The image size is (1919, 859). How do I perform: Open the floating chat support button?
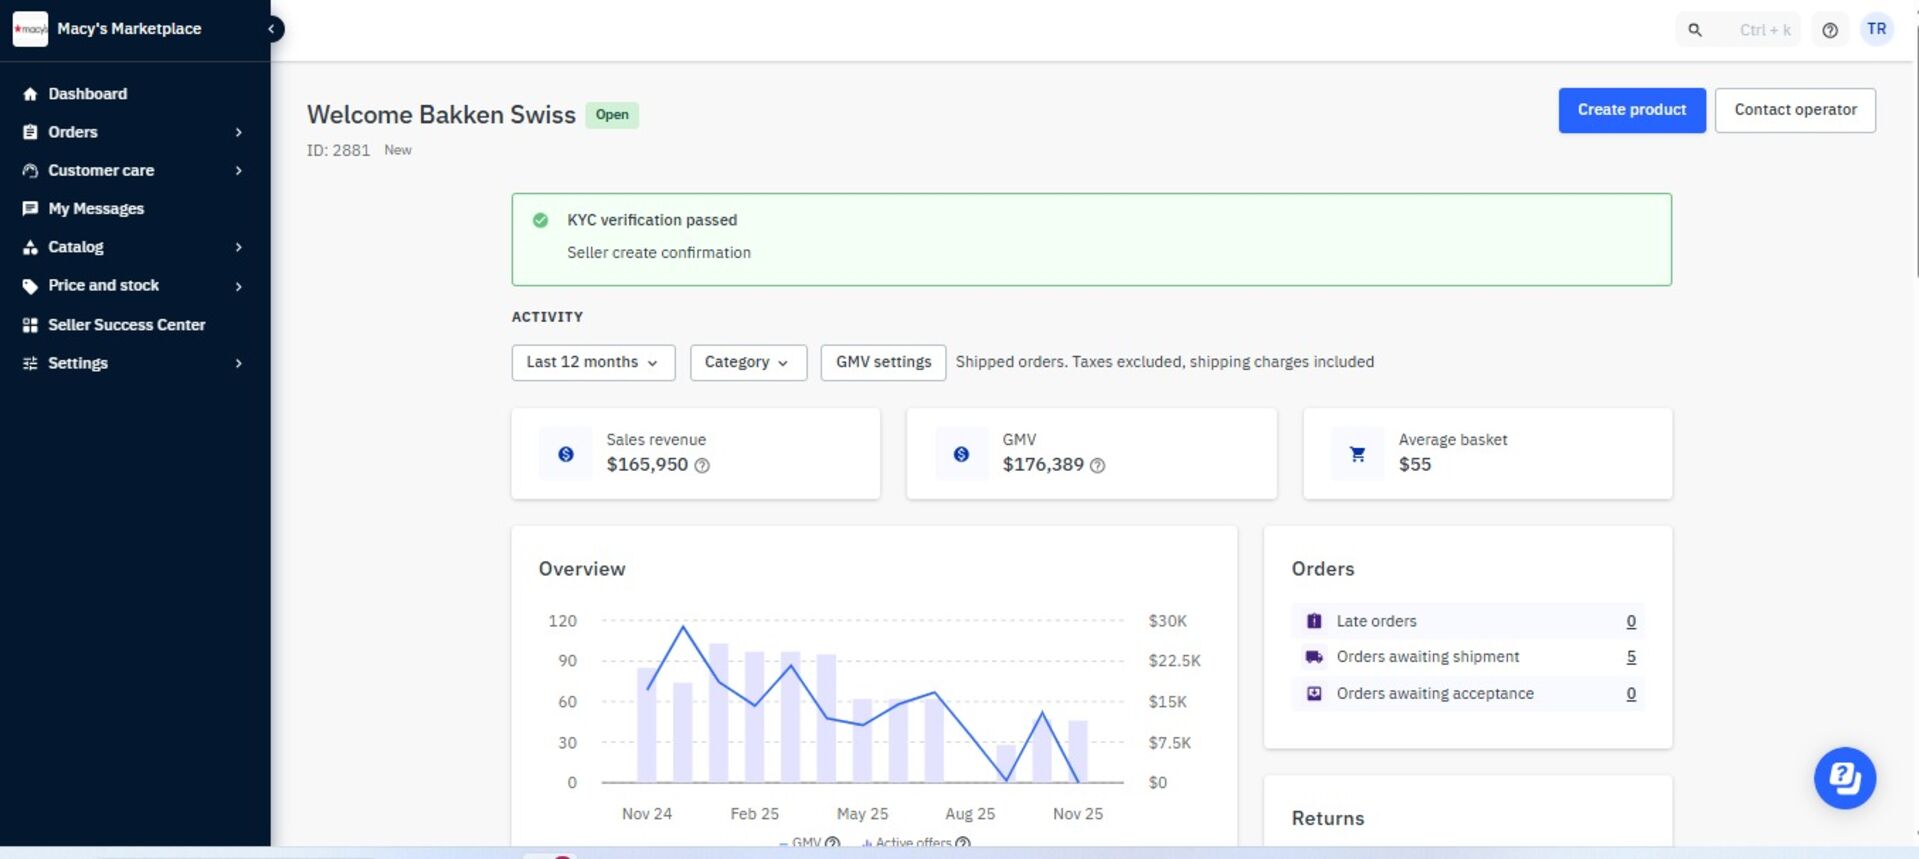click(x=1845, y=778)
